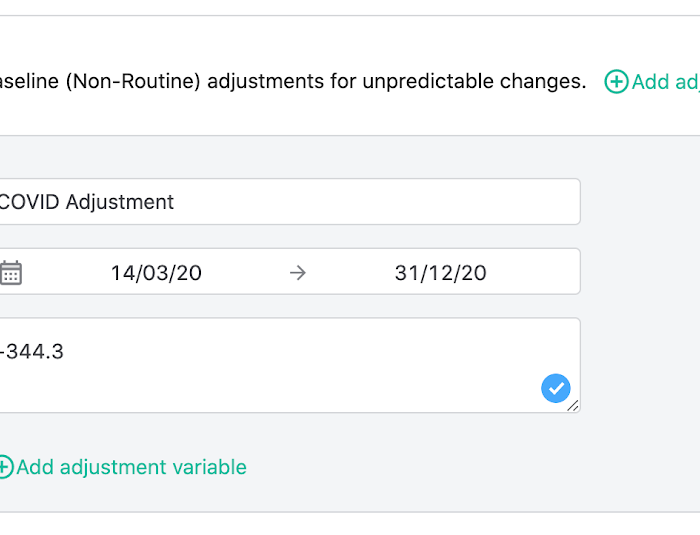Viewport: 700px width, 535px height.
Task: Select the end date 31/12/20
Action: pyautogui.click(x=441, y=273)
